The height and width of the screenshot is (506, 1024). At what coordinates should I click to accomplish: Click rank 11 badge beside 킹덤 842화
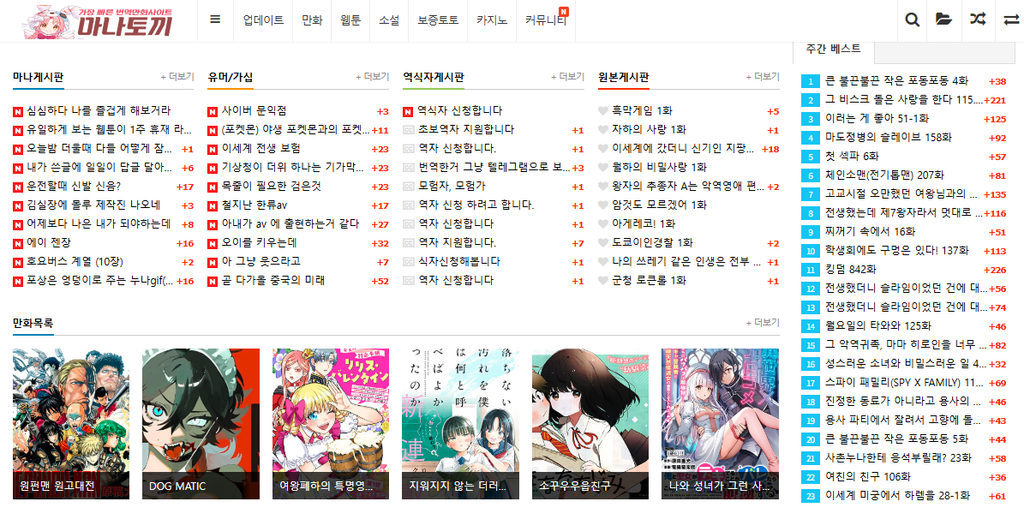point(810,269)
